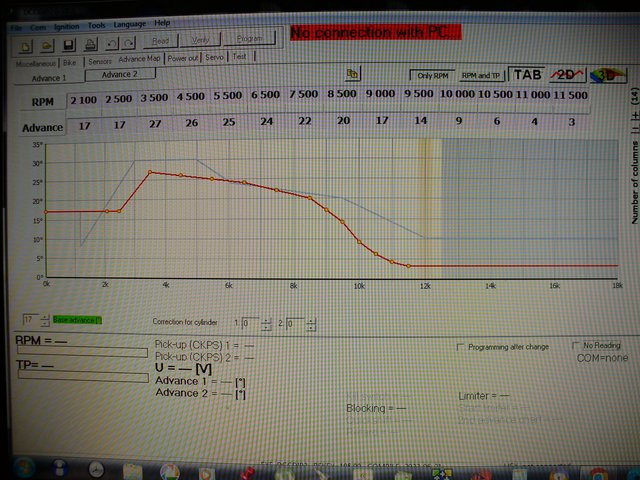The image size is (640, 480).
Task: Switch to the Sensors tab
Action: click(x=100, y=62)
